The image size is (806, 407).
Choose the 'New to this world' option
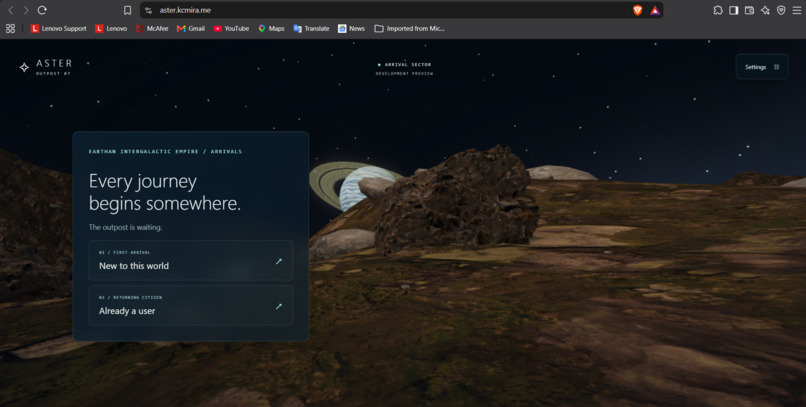click(x=191, y=261)
